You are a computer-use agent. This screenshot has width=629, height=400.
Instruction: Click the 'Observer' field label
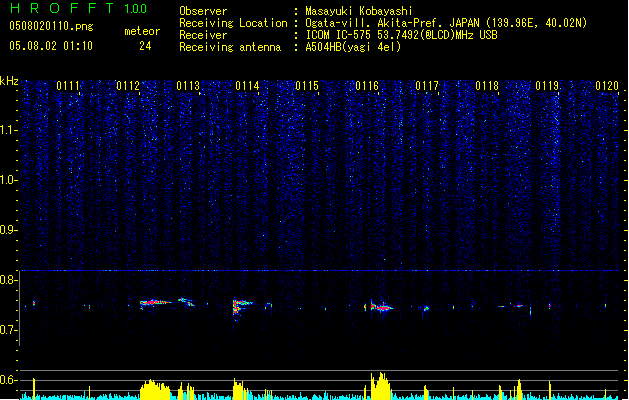(203, 11)
